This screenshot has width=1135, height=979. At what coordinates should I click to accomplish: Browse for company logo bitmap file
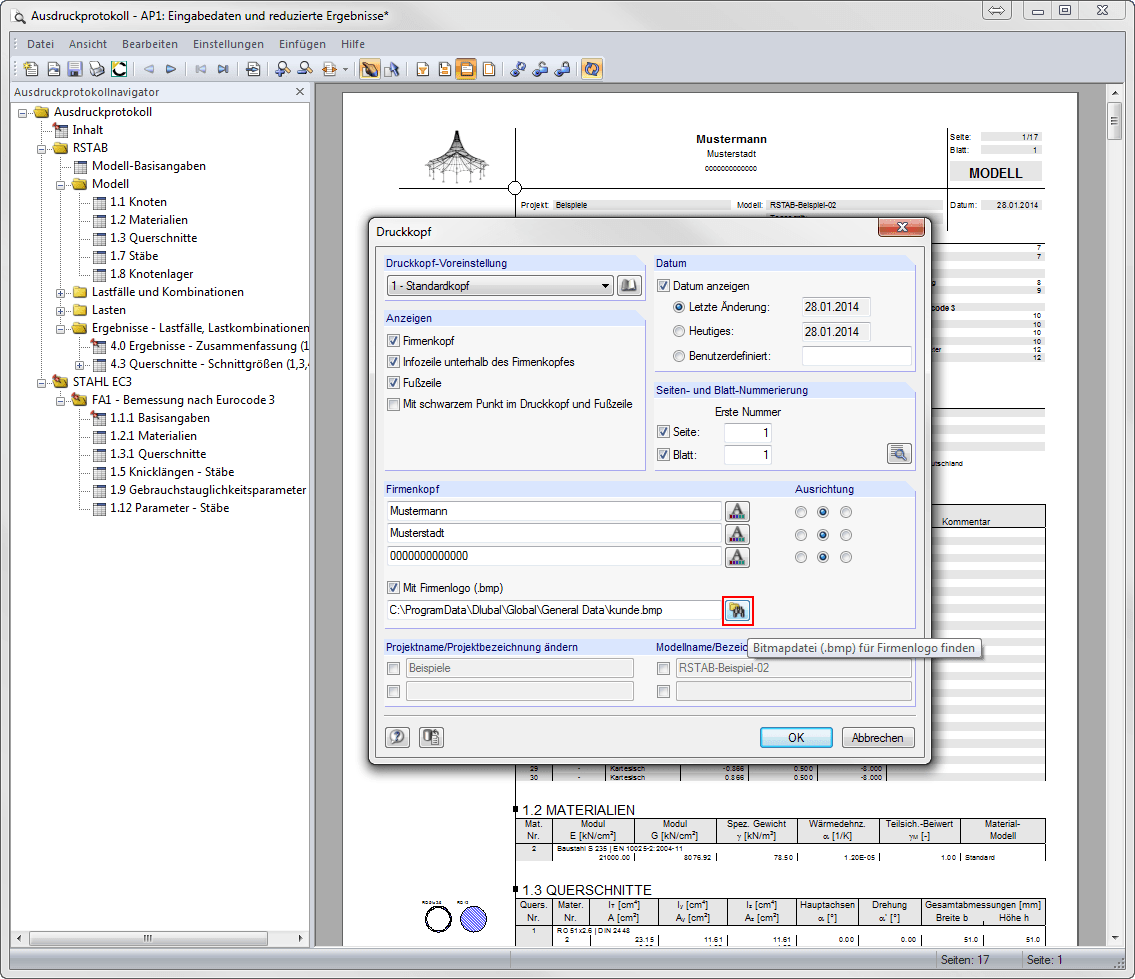738,610
